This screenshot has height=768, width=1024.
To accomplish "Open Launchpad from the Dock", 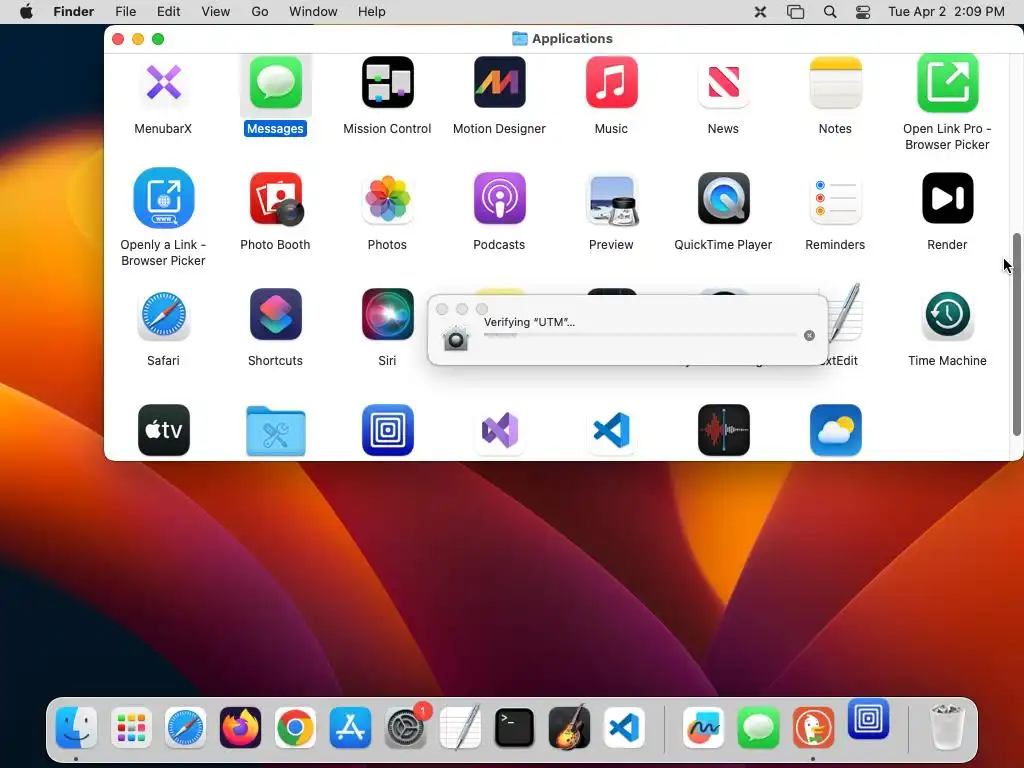I will click(x=131, y=728).
